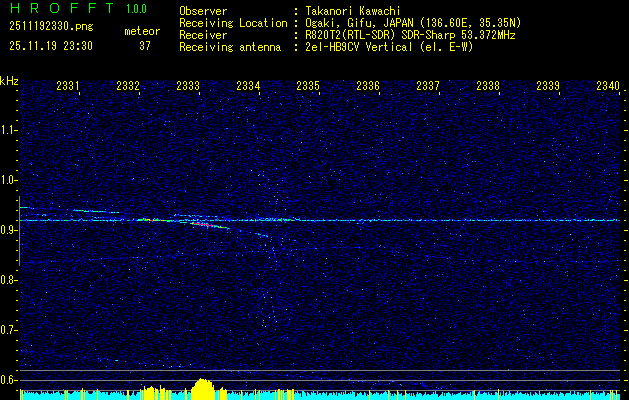Viewport: 629px width, 400px height.
Task: Click time marker 2331
Action: pyautogui.click(x=68, y=85)
